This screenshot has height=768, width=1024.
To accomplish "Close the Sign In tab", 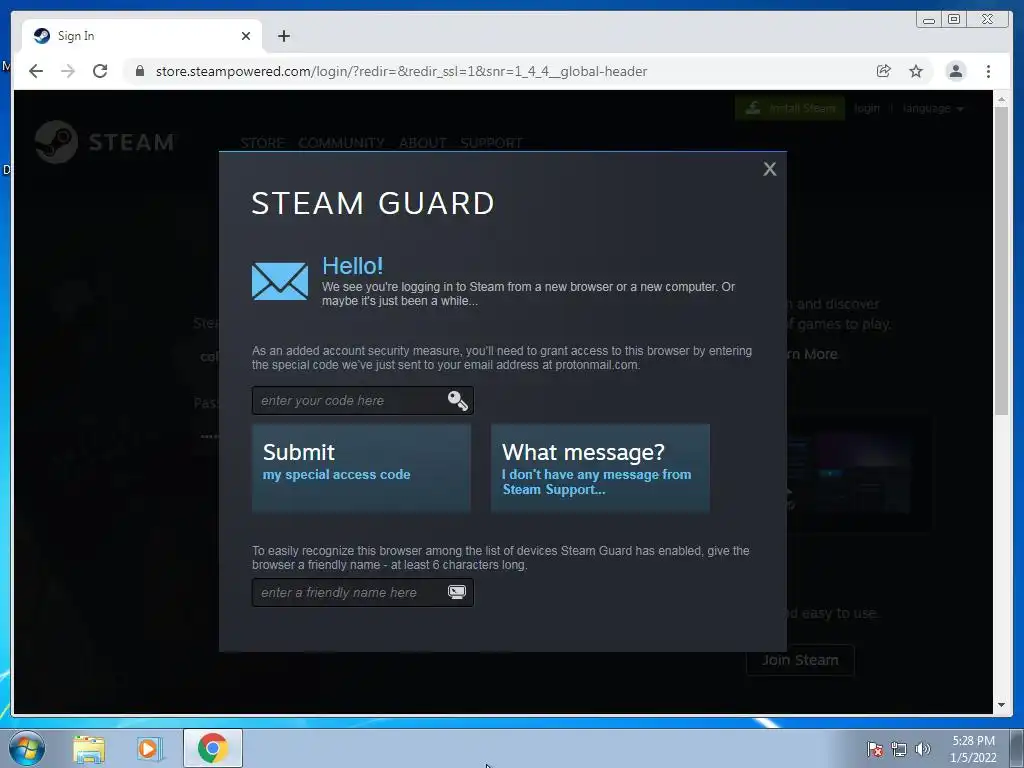I will pyautogui.click(x=246, y=36).
